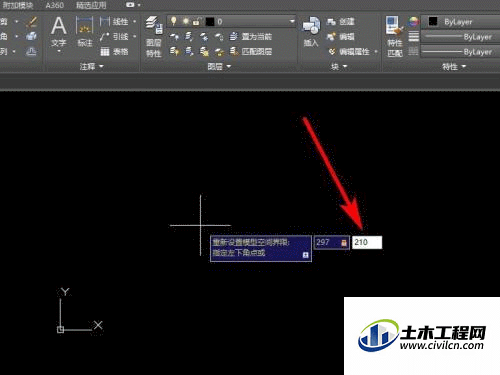Screen dimensions: 500x375
Task: Click the color wheel object color icon
Action: point(413,22)
